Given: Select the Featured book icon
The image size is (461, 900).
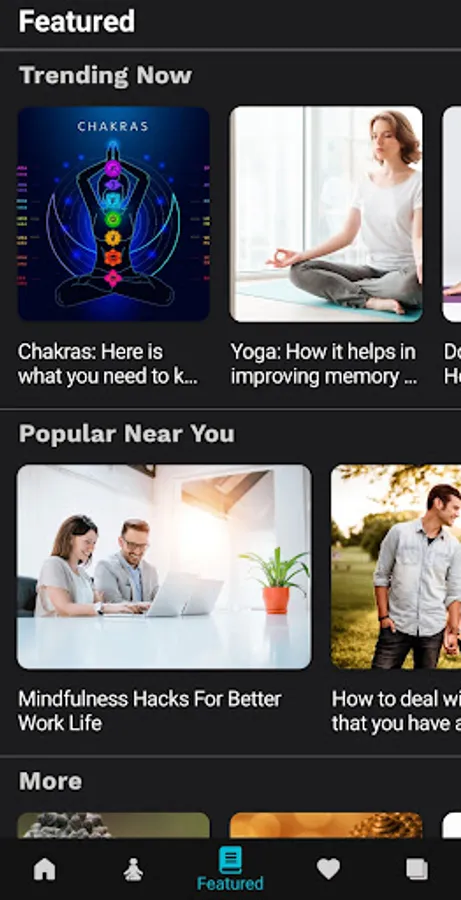Looking at the screenshot, I should 230,860.
